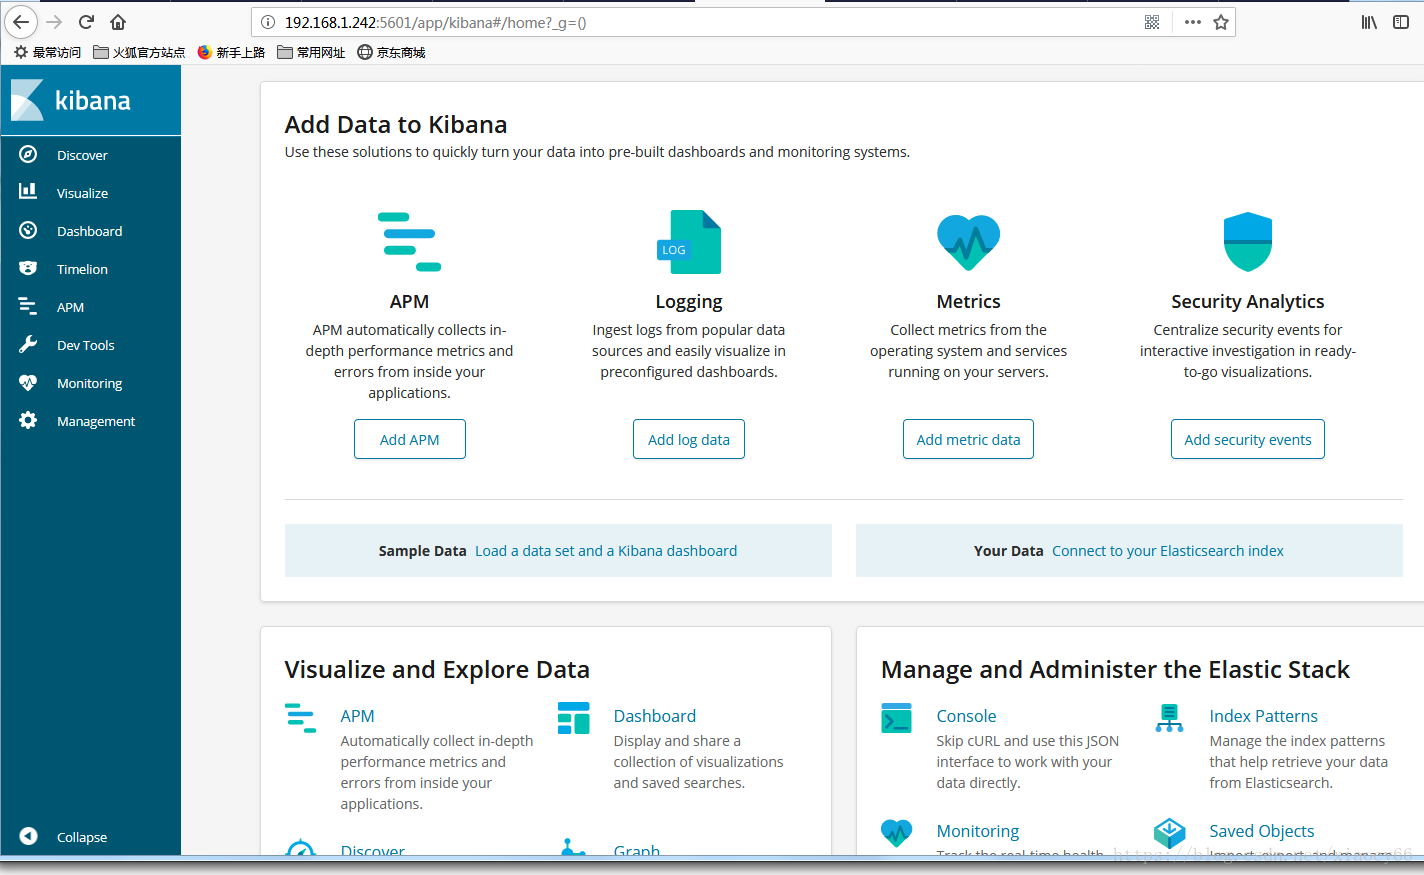Click the "Security Analytics" title text

(x=1248, y=301)
